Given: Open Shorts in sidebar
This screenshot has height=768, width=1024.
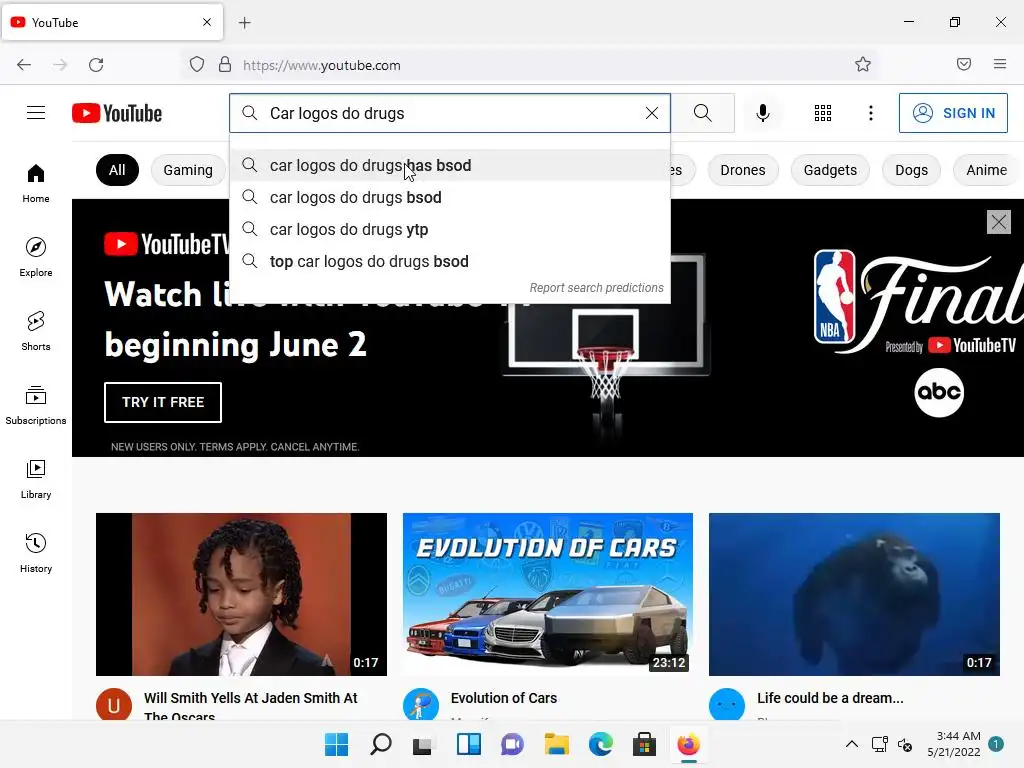Looking at the screenshot, I should (36, 331).
